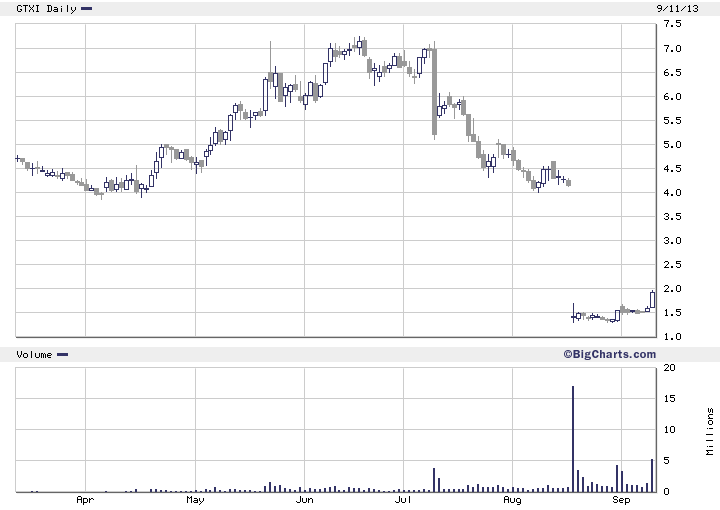Click the Jul month label
The width and height of the screenshot is (720, 510).
click(403, 499)
